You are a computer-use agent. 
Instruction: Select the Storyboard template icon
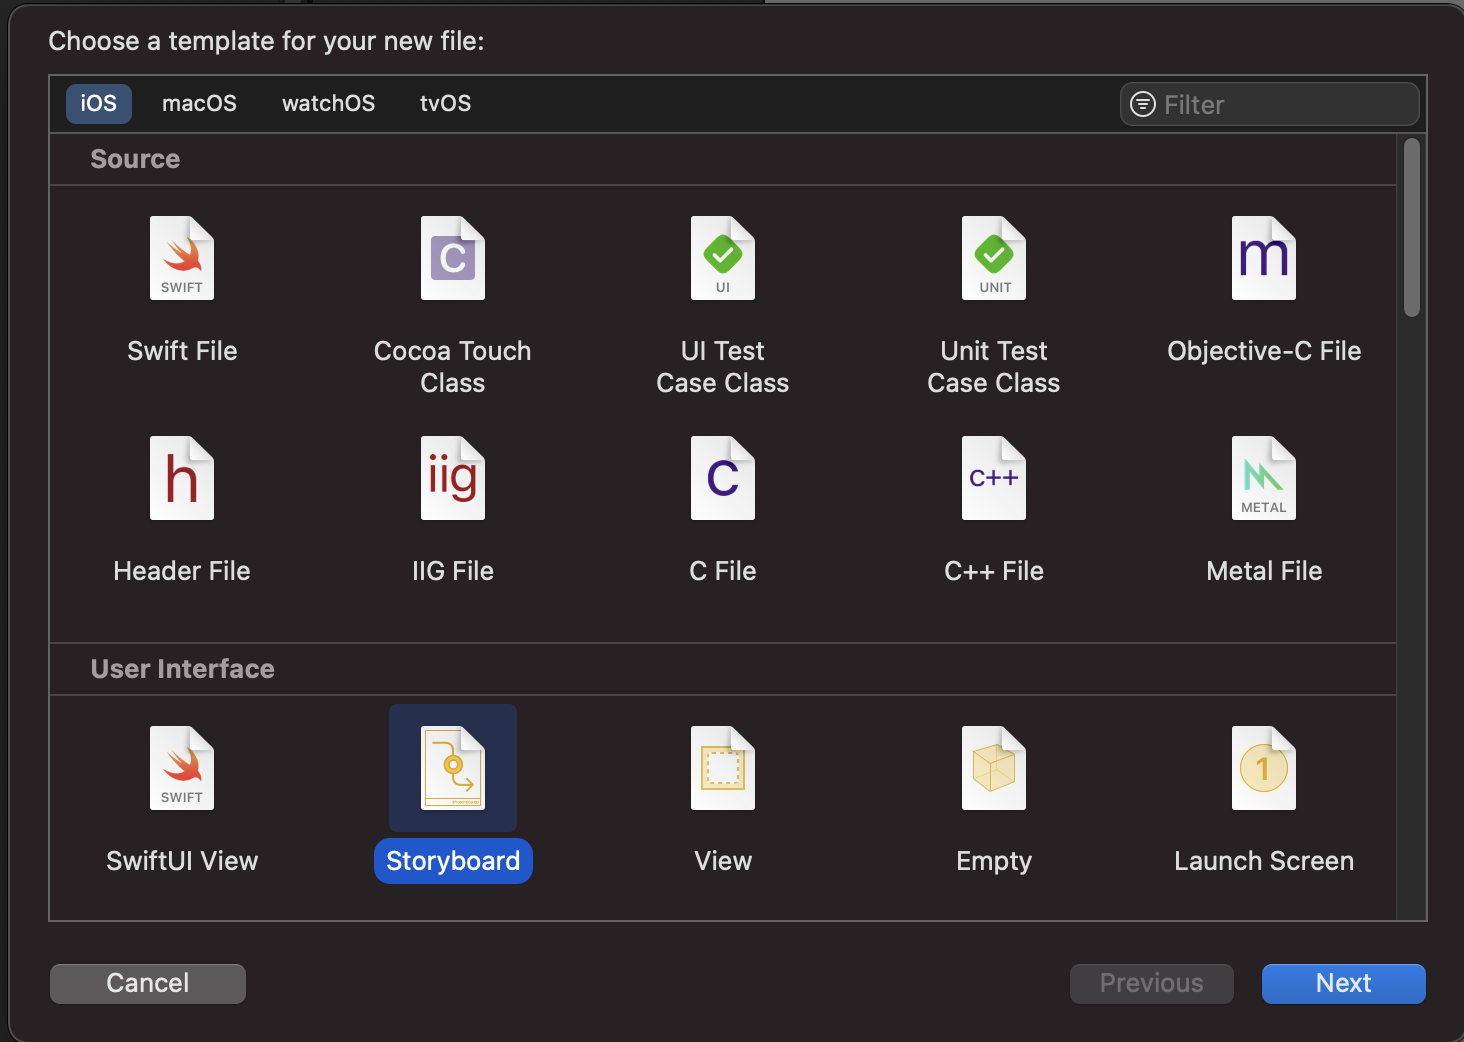point(453,768)
